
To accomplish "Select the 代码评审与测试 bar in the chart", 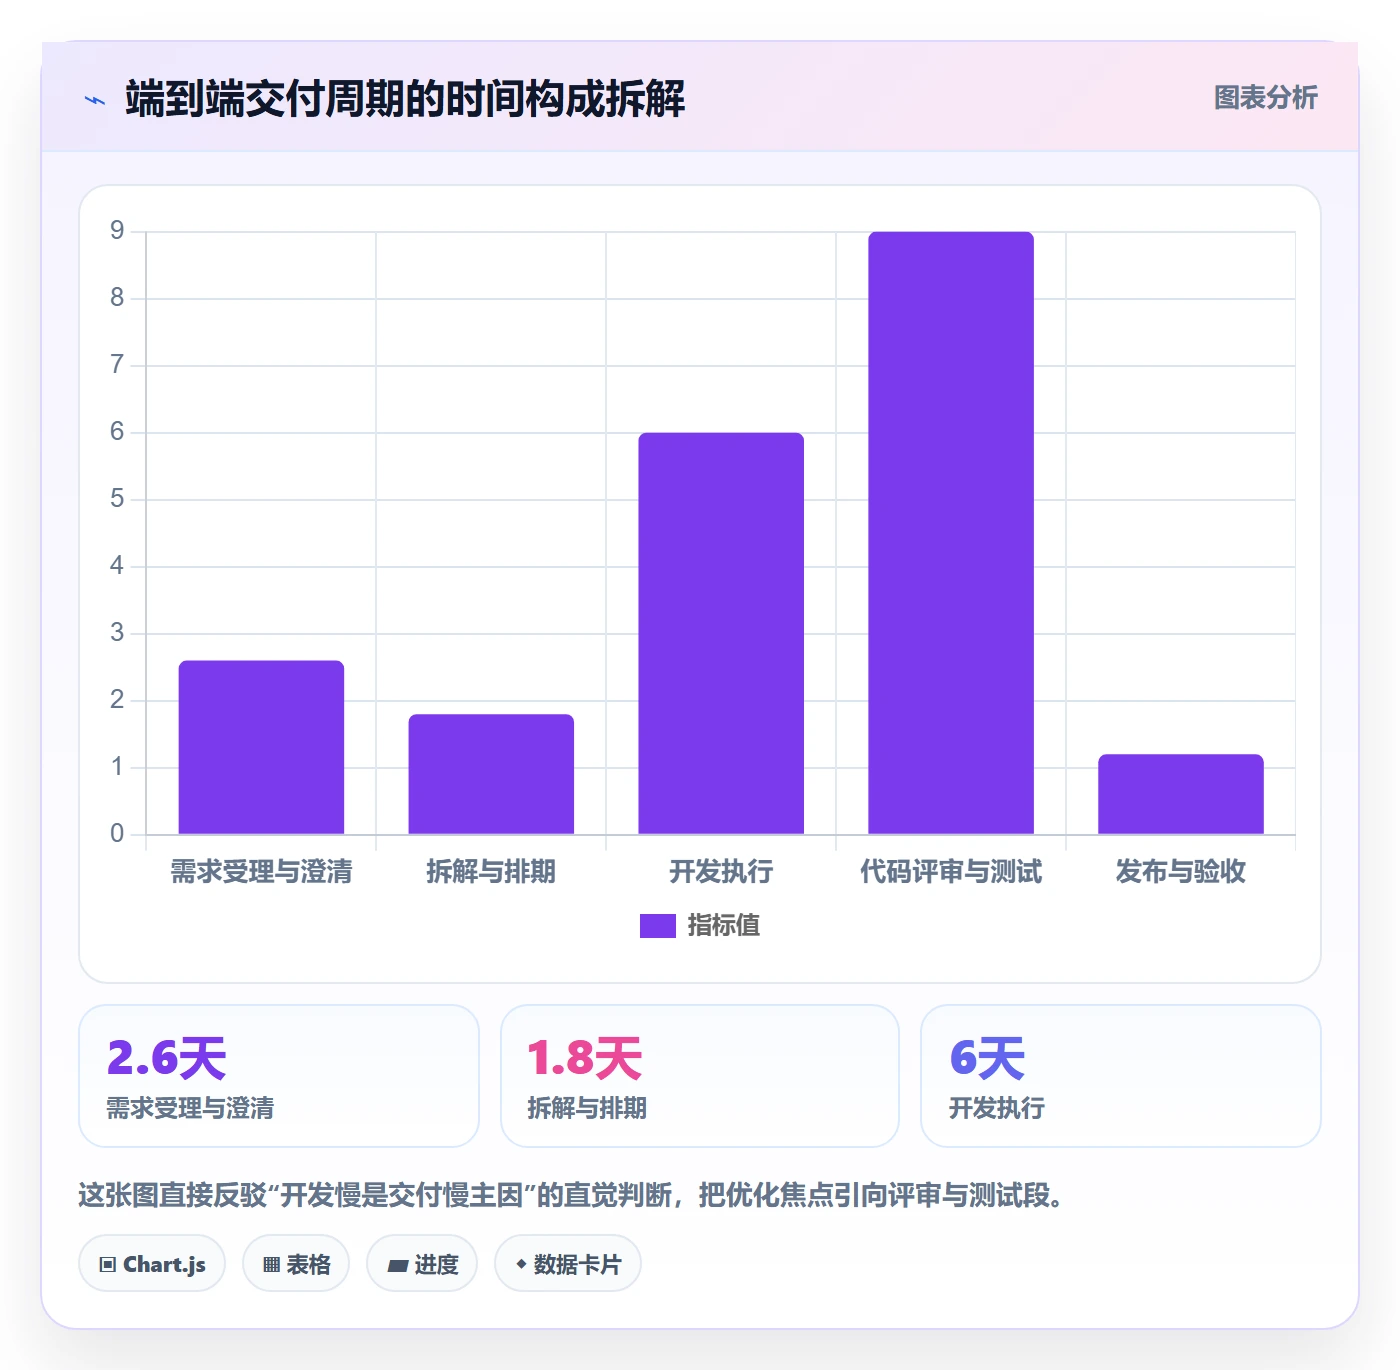I will [x=951, y=533].
